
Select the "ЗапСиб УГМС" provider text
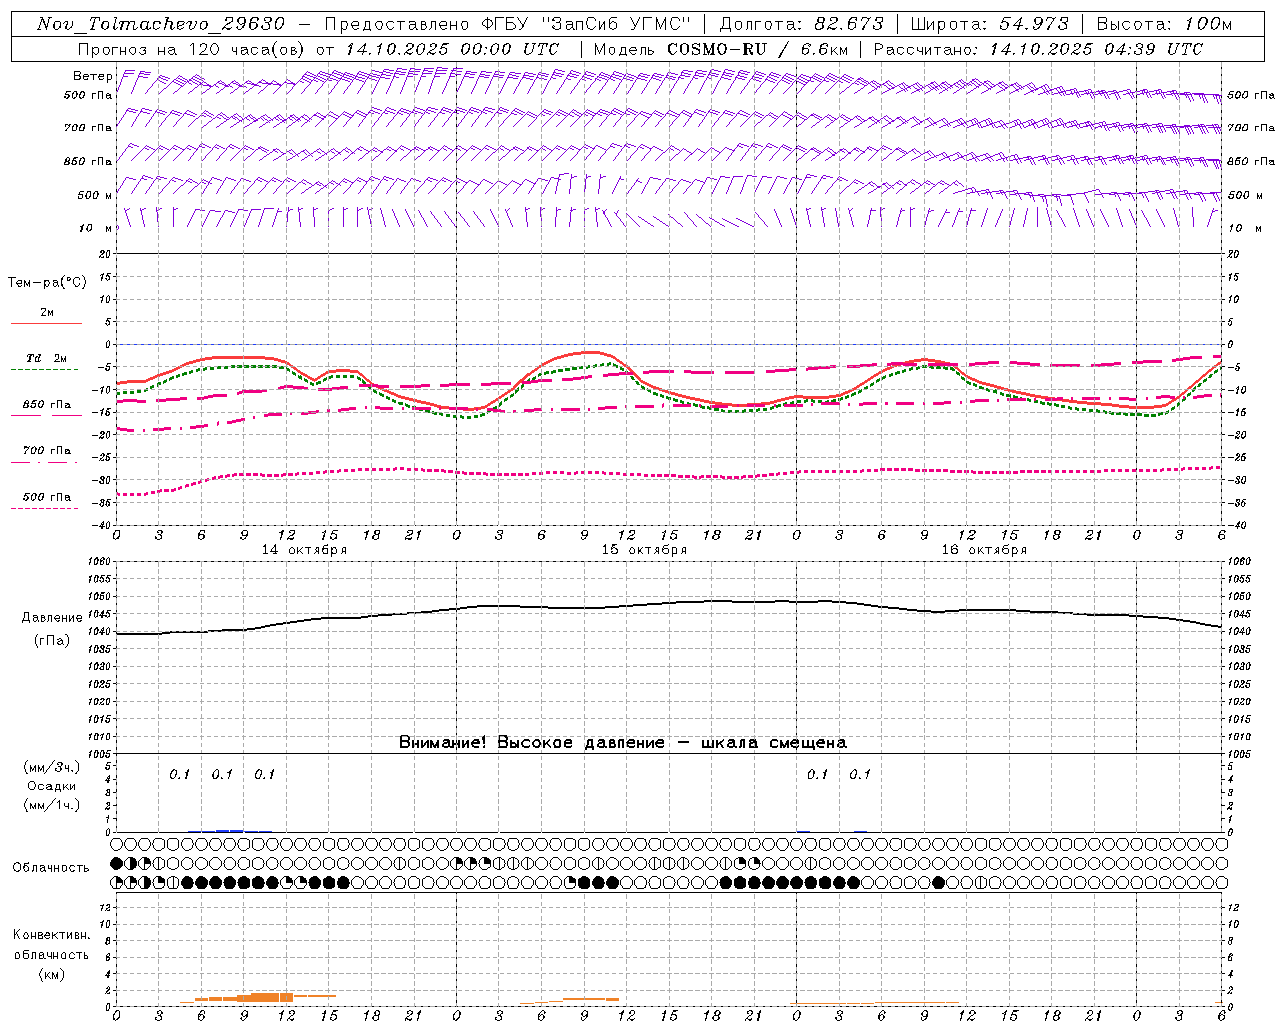coord(615,24)
